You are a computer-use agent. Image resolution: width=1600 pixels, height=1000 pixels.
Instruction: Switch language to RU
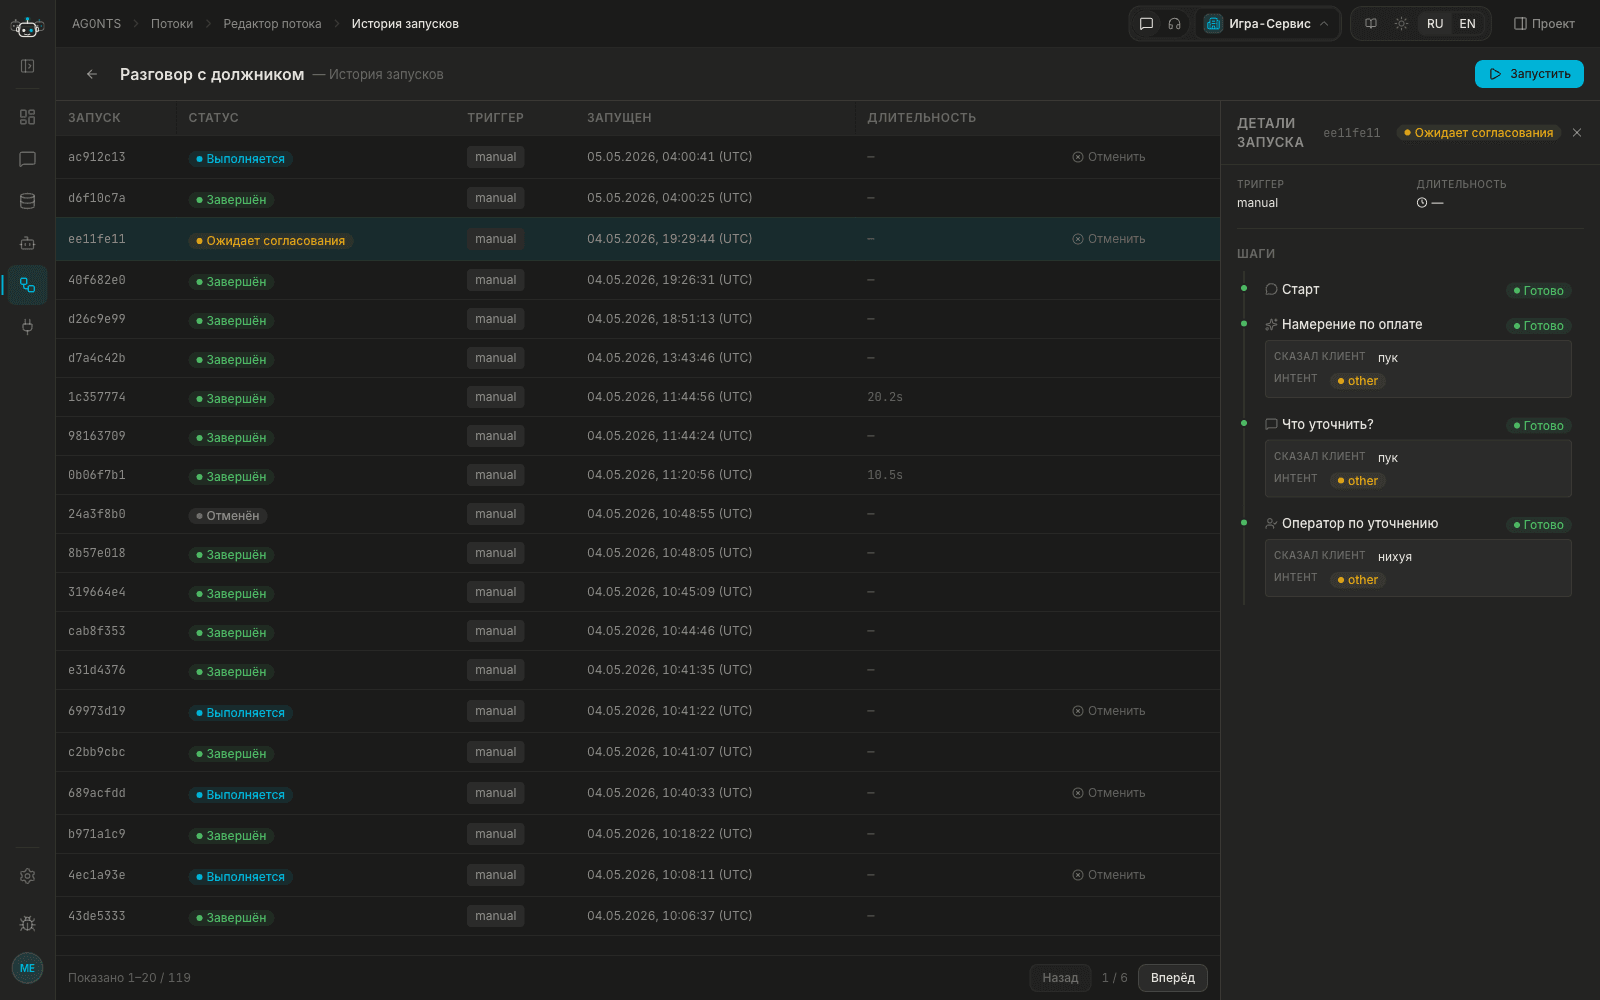[1435, 24]
